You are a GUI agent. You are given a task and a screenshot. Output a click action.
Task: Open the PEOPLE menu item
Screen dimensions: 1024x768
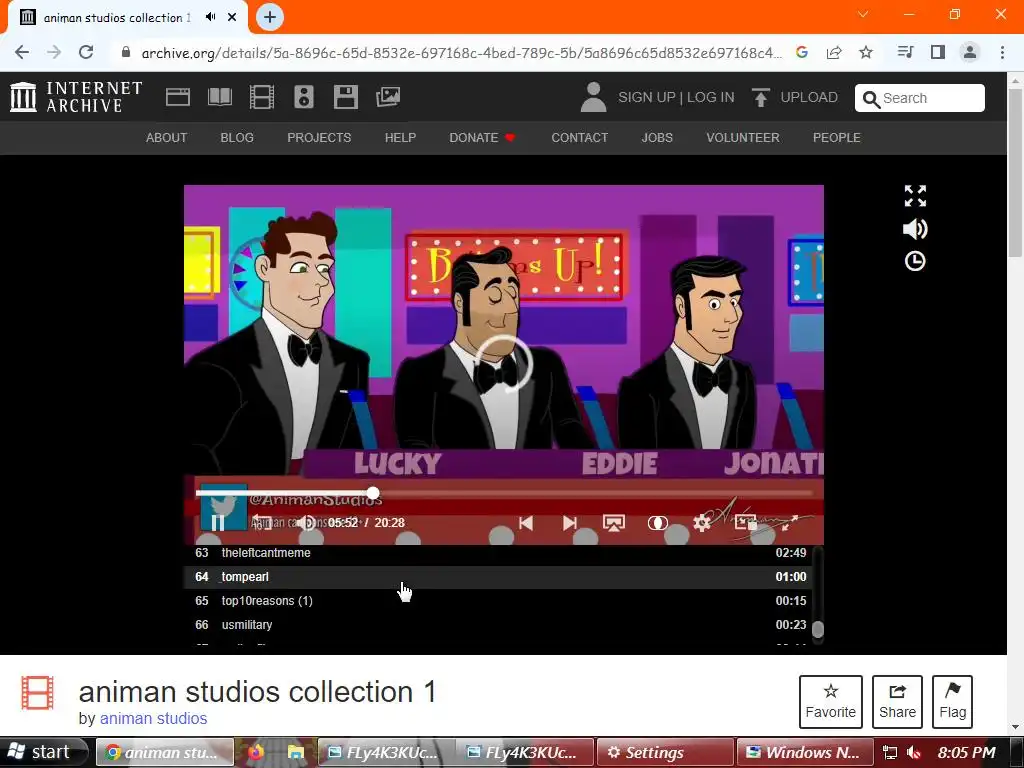tap(837, 138)
